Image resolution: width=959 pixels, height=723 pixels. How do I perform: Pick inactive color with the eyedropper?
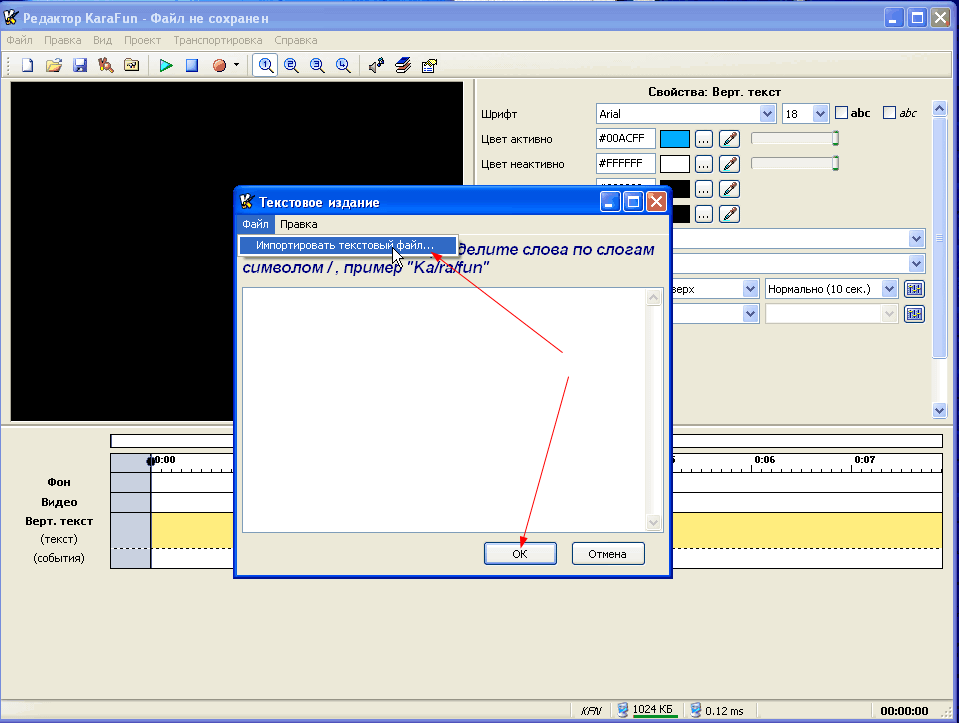coord(730,165)
